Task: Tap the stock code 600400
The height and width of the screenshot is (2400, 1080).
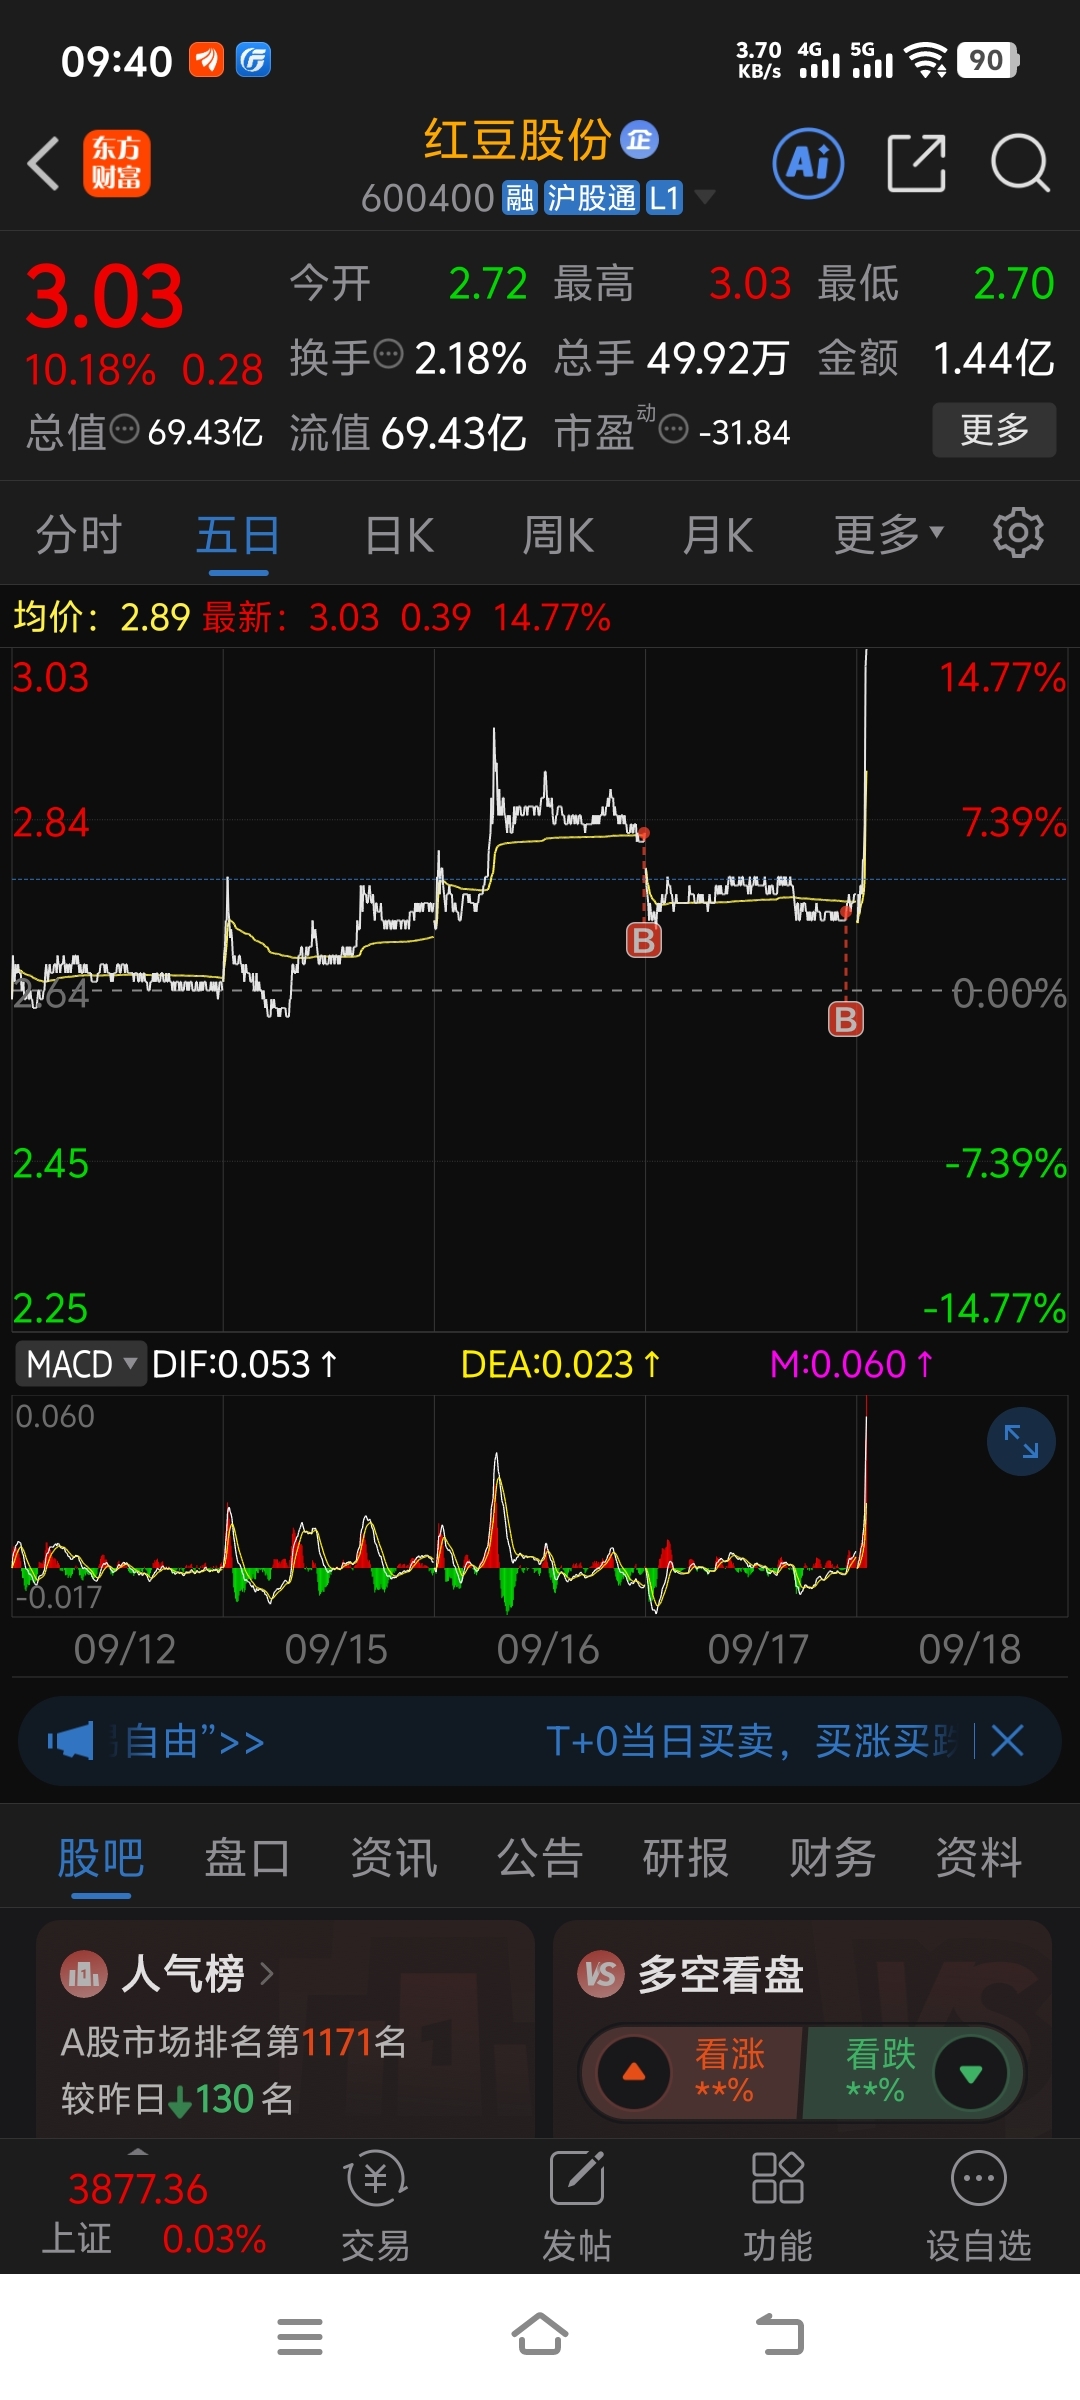Action: click(428, 198)
